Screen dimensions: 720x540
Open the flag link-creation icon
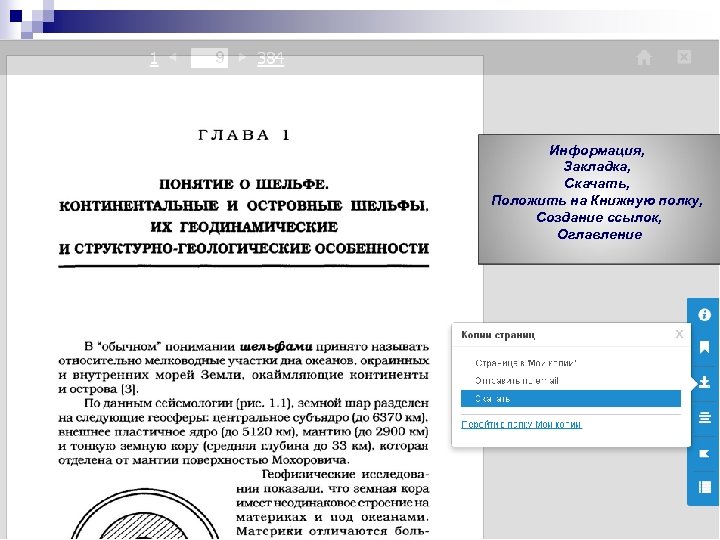pyautogui.click(x=704, y=453)
